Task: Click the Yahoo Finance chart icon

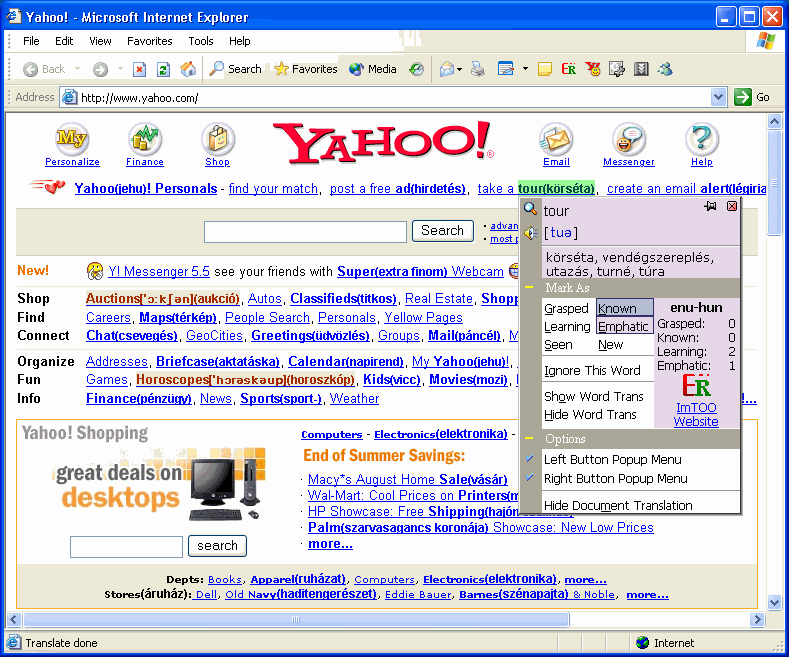Action: (x=145, y=138)
